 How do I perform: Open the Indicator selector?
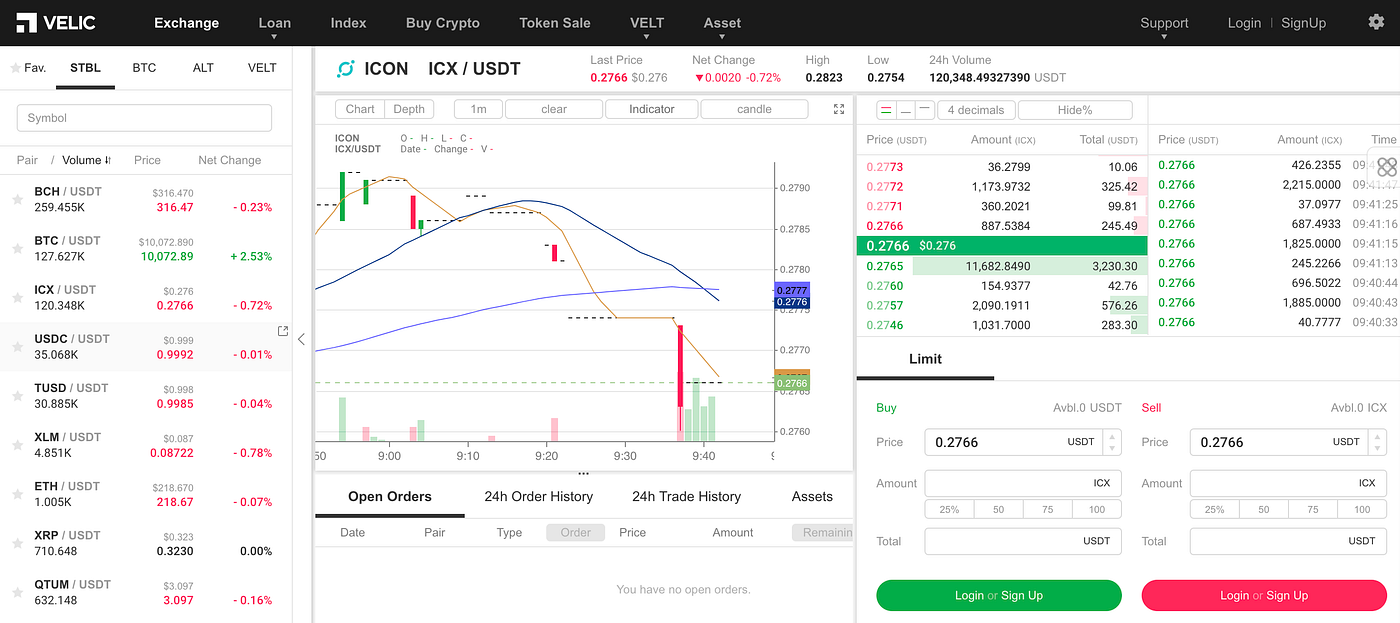(651, 109)
